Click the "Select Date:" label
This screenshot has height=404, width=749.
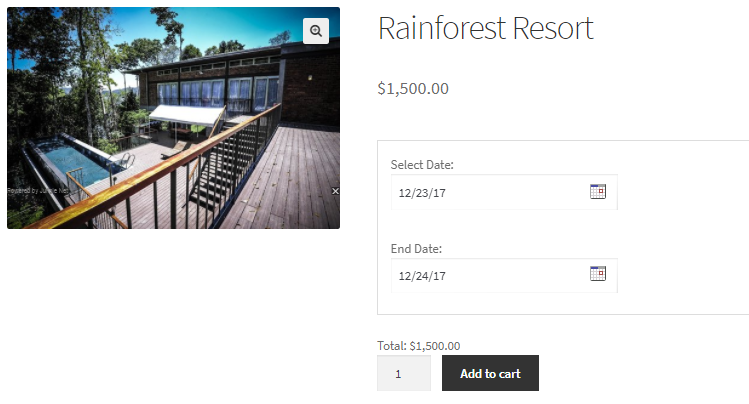[x=422, y=165]
